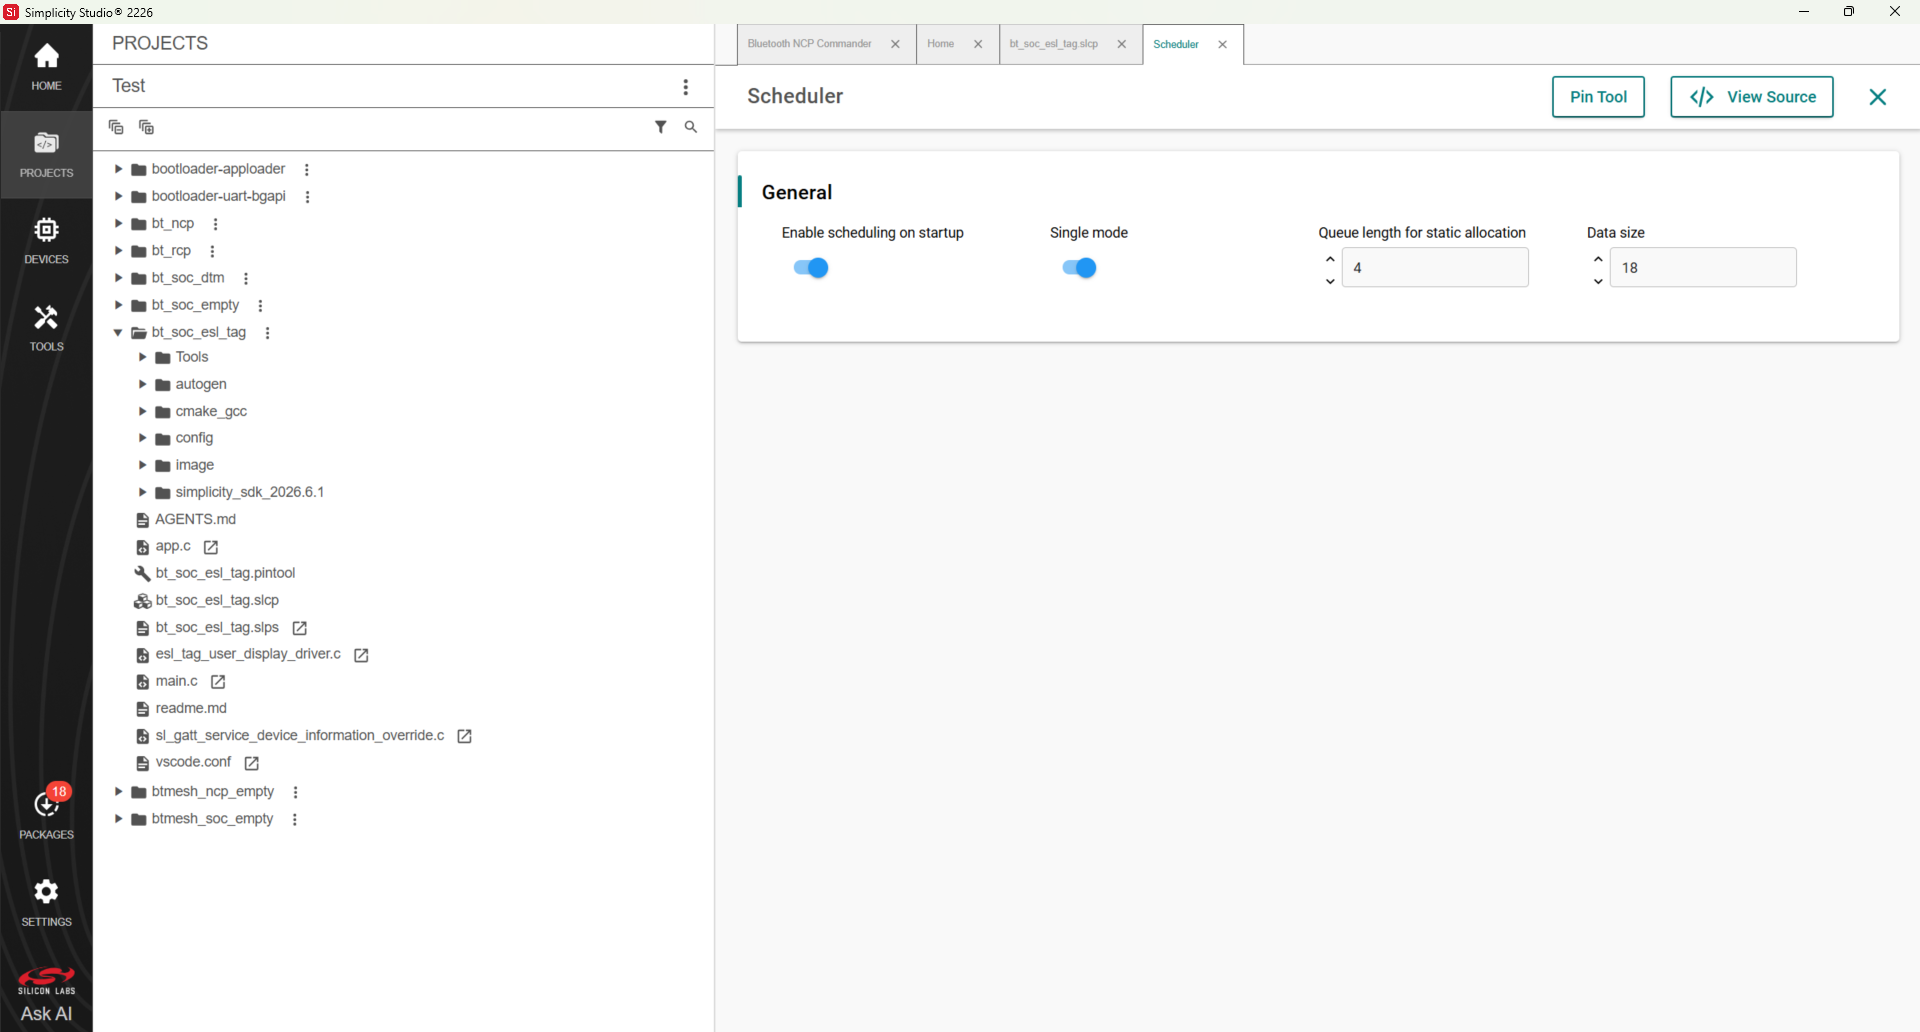Open vscode.conf external editor icon
The width and height of the screenshot is (1920, 1032).
pyautogui.click(x=252, y=763)
